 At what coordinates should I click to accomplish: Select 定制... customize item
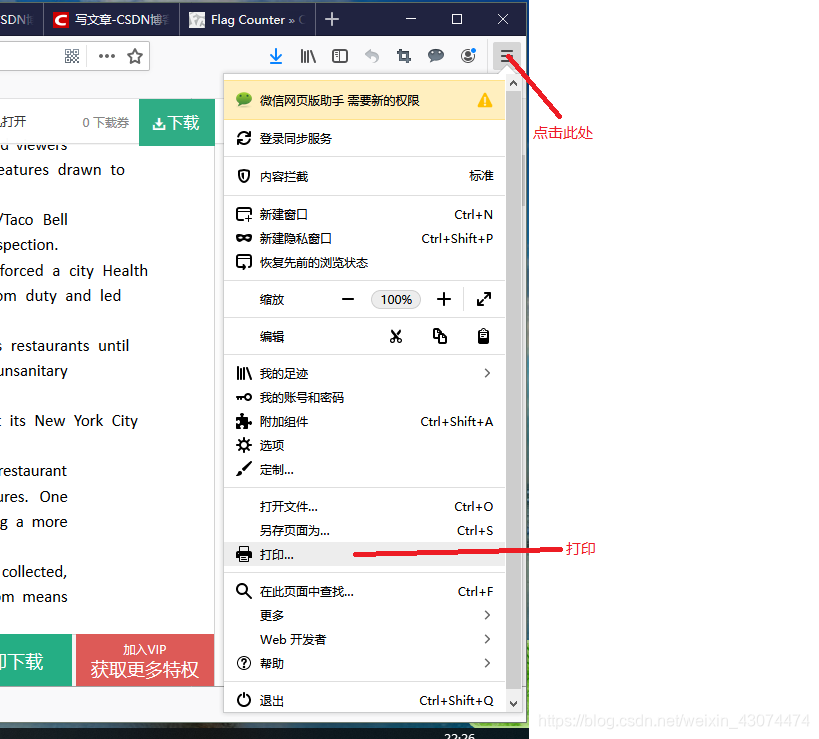[365, 470]
